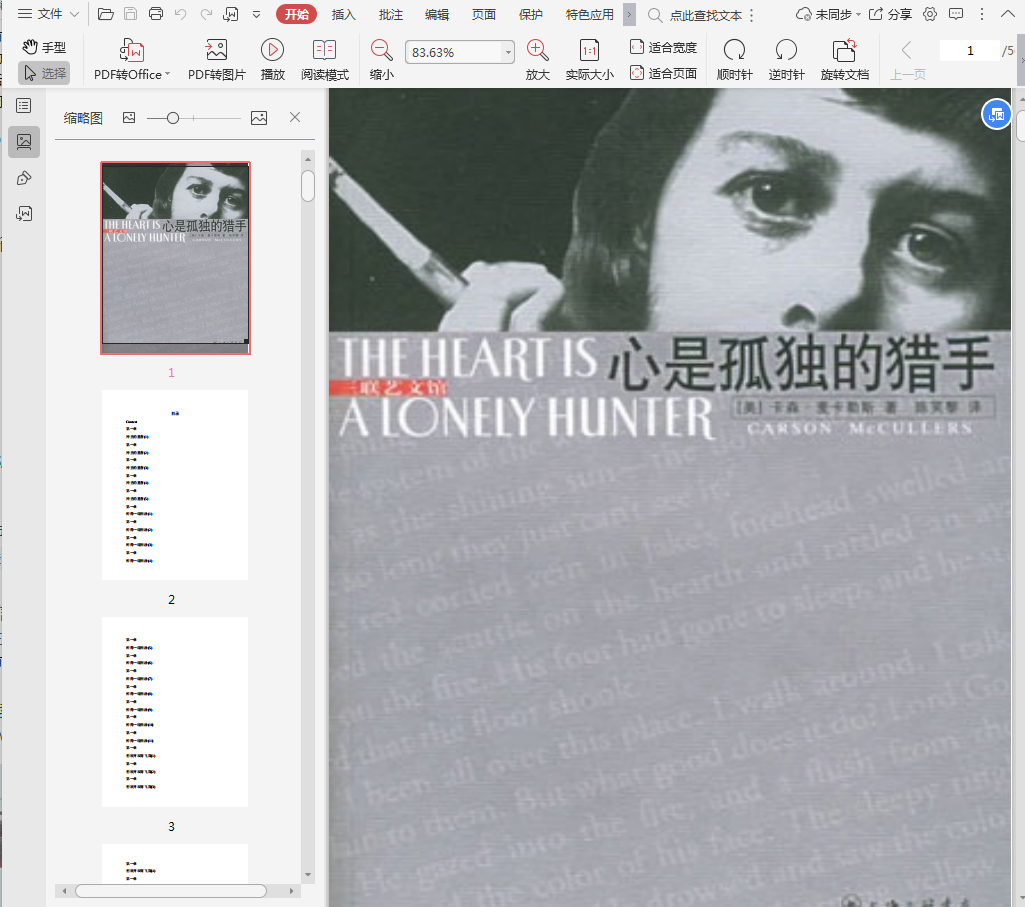Open the 83.63% zoom level dropdown
The image size is (1025, 907).
point(508,52)
